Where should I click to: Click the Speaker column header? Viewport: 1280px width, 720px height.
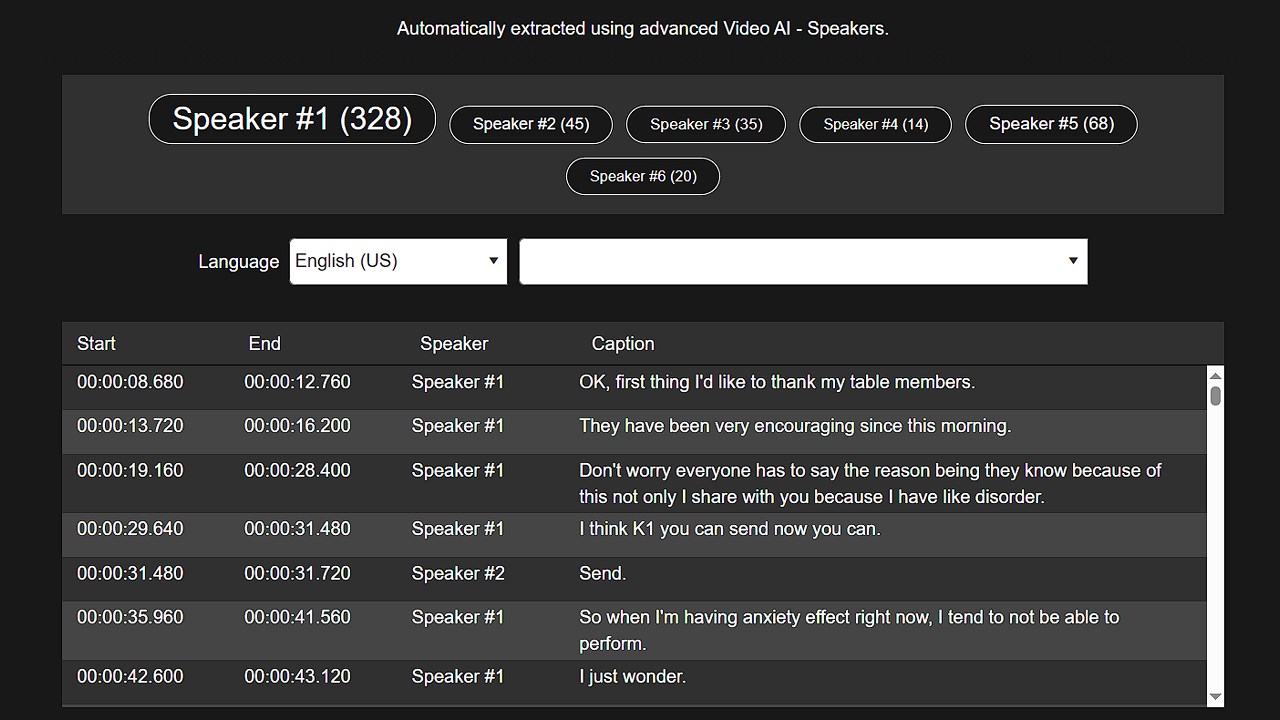454,343
